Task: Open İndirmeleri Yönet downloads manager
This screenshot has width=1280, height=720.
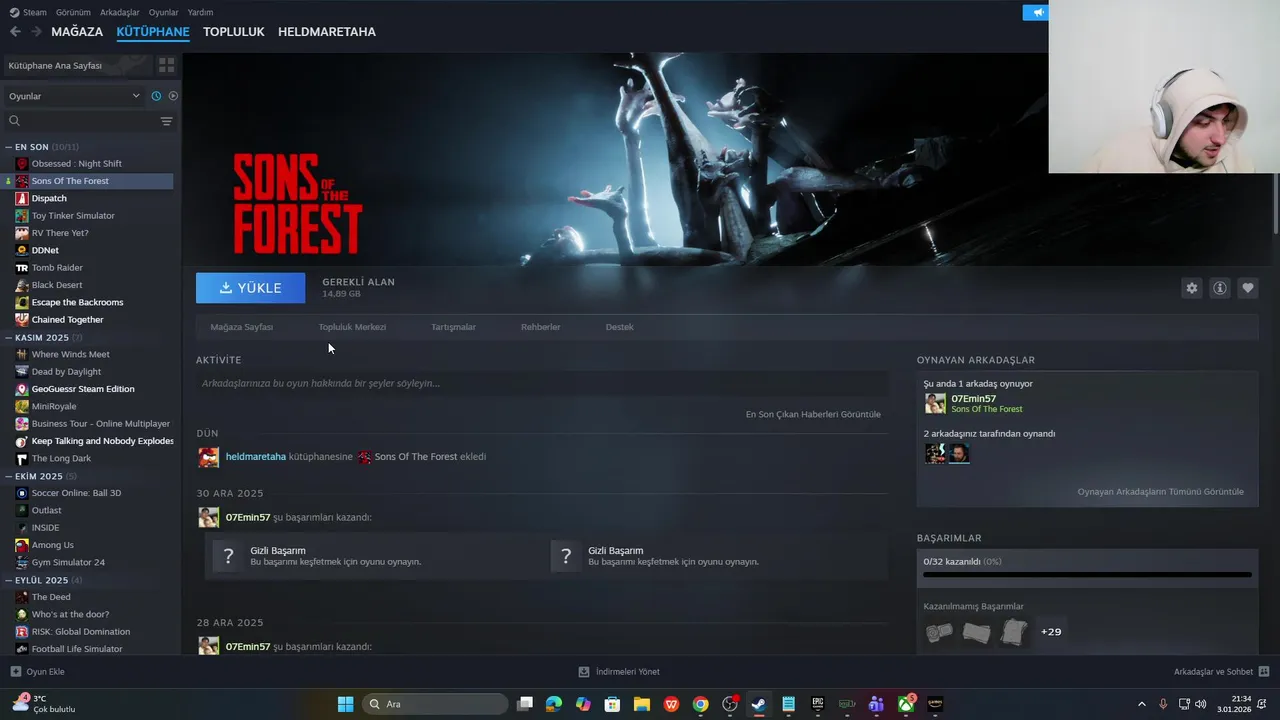Action: tap(619, 672)
